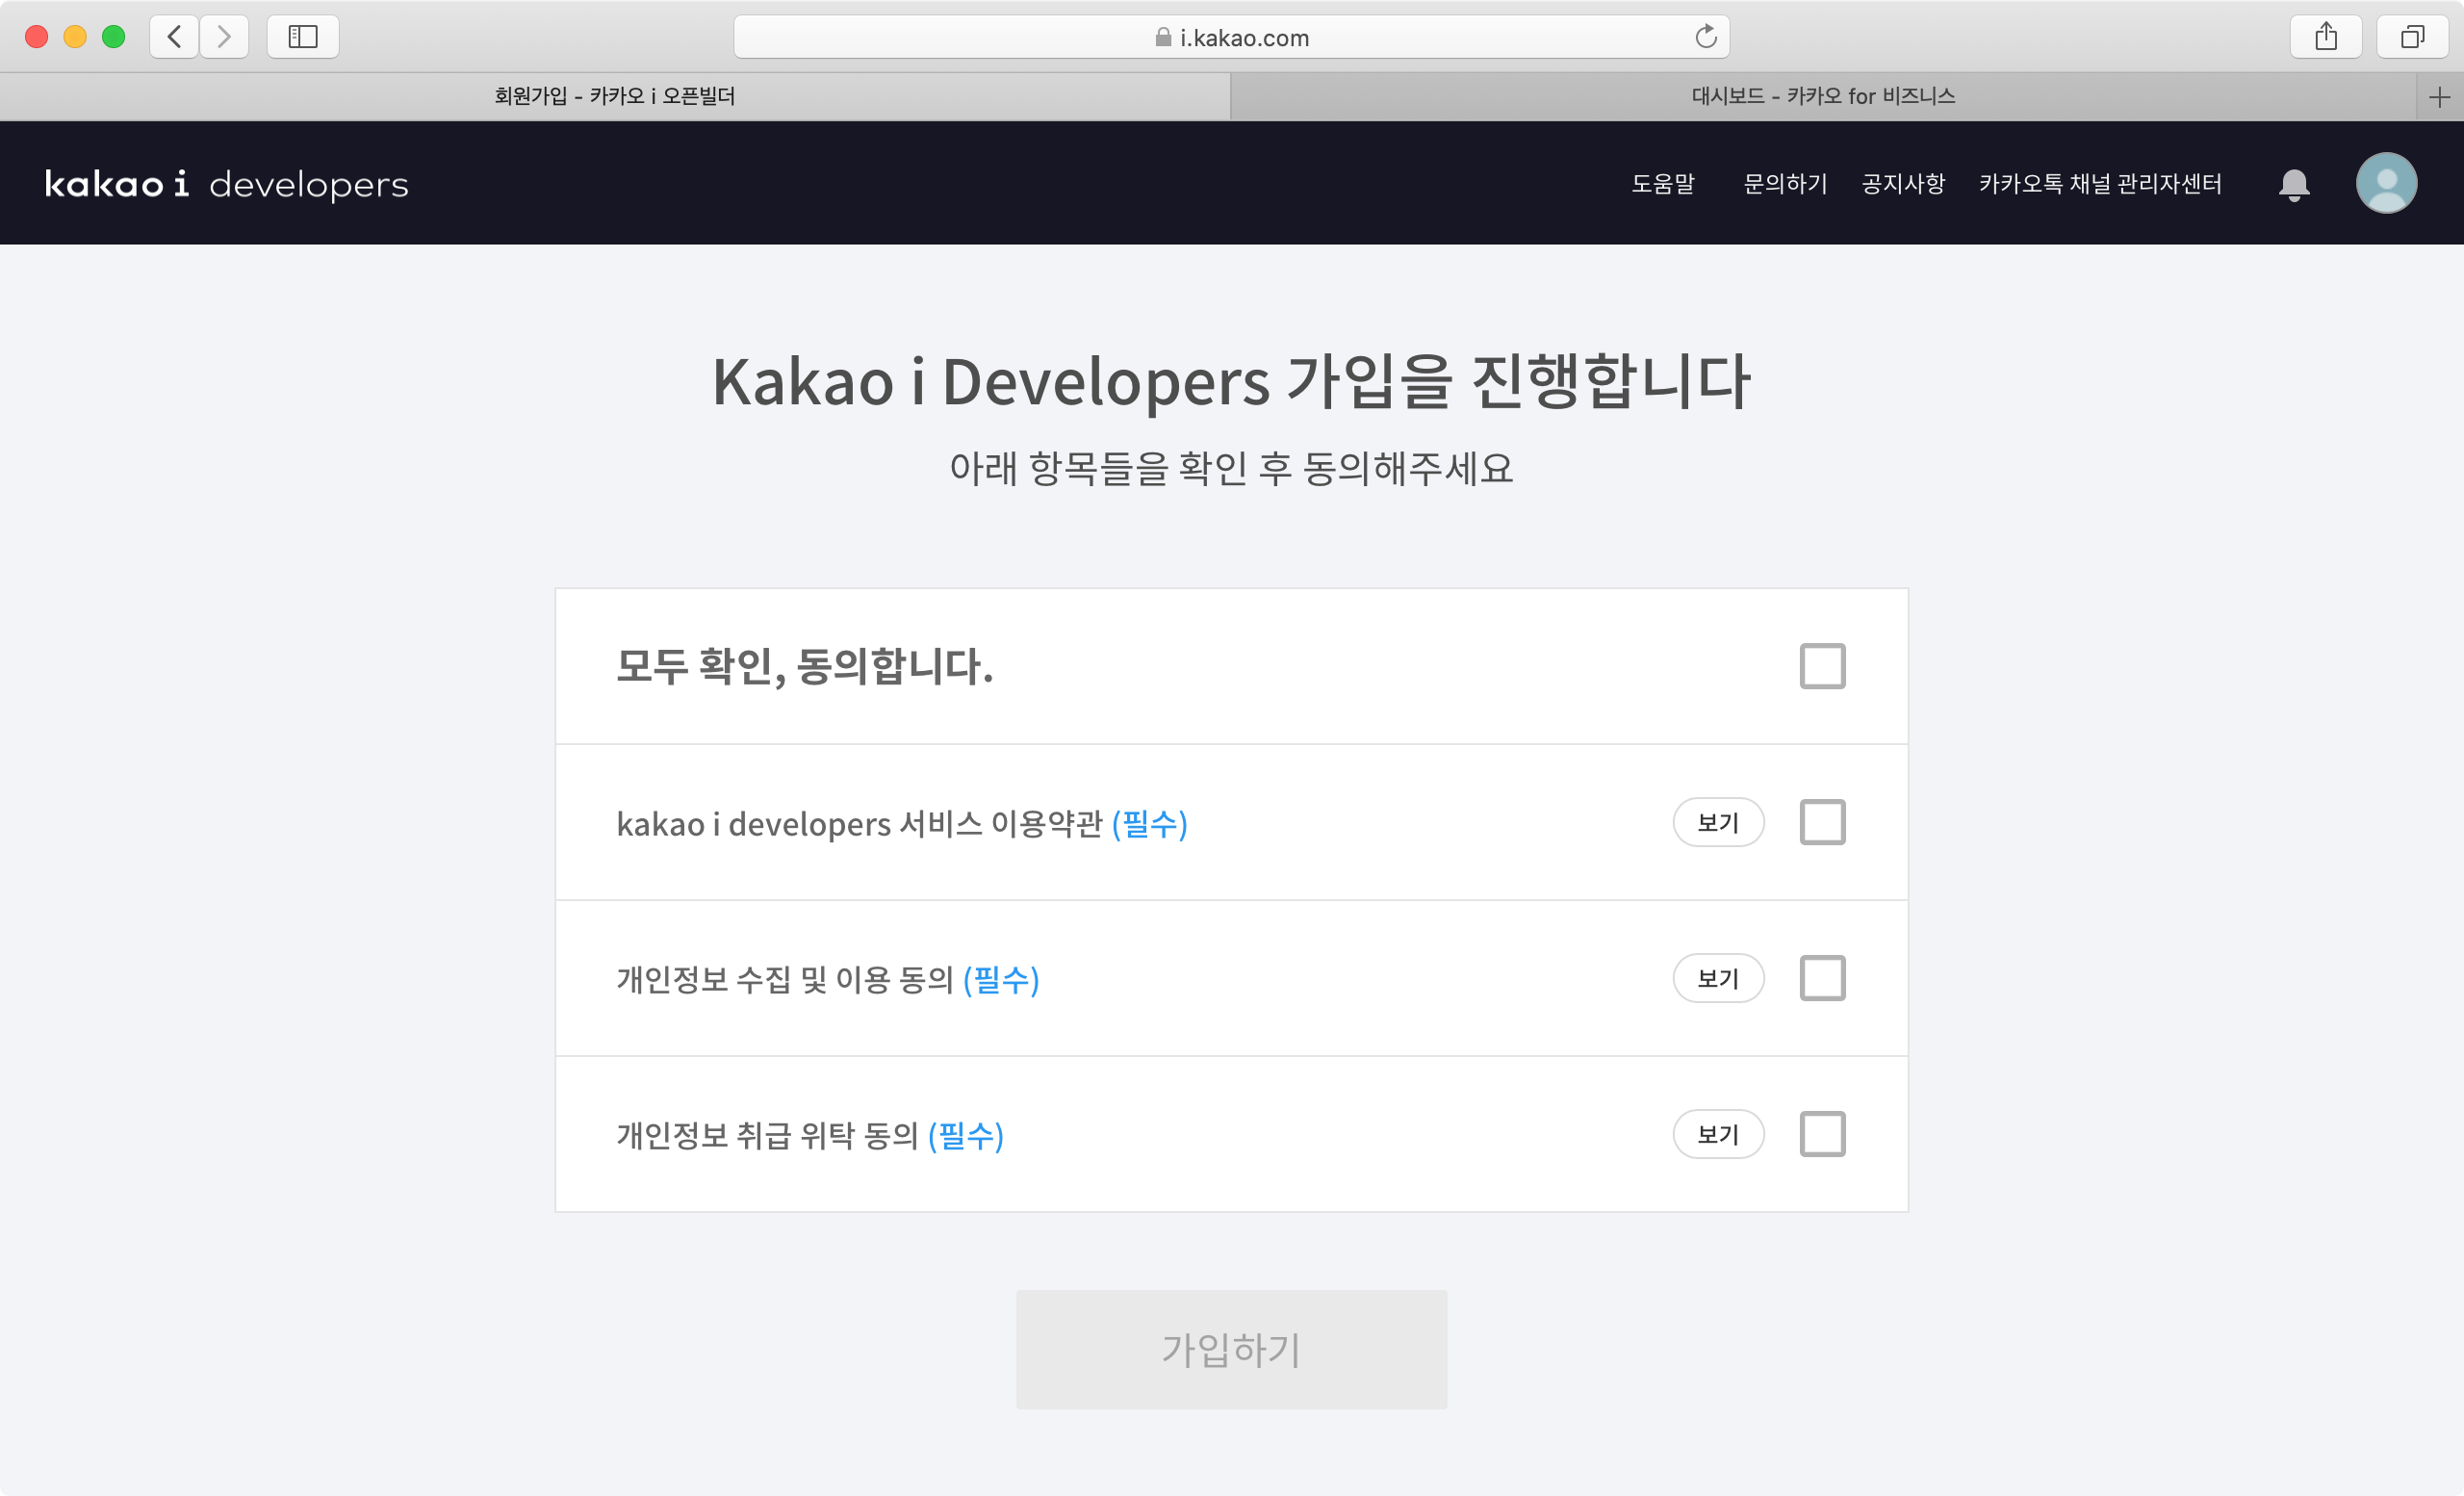Click the Safari back arrow

click(x=174, y=37)
